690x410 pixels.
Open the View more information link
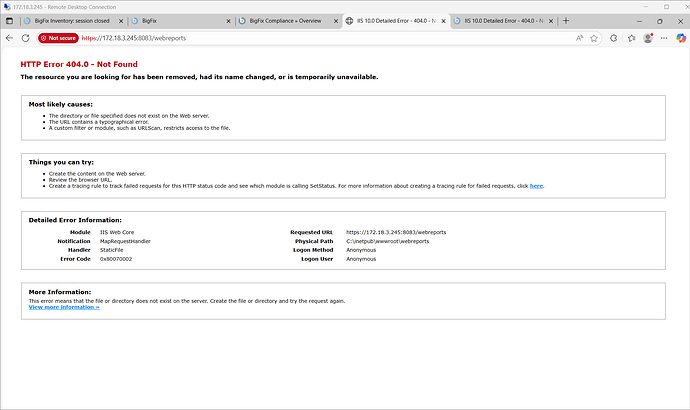[x=64, y=307]
